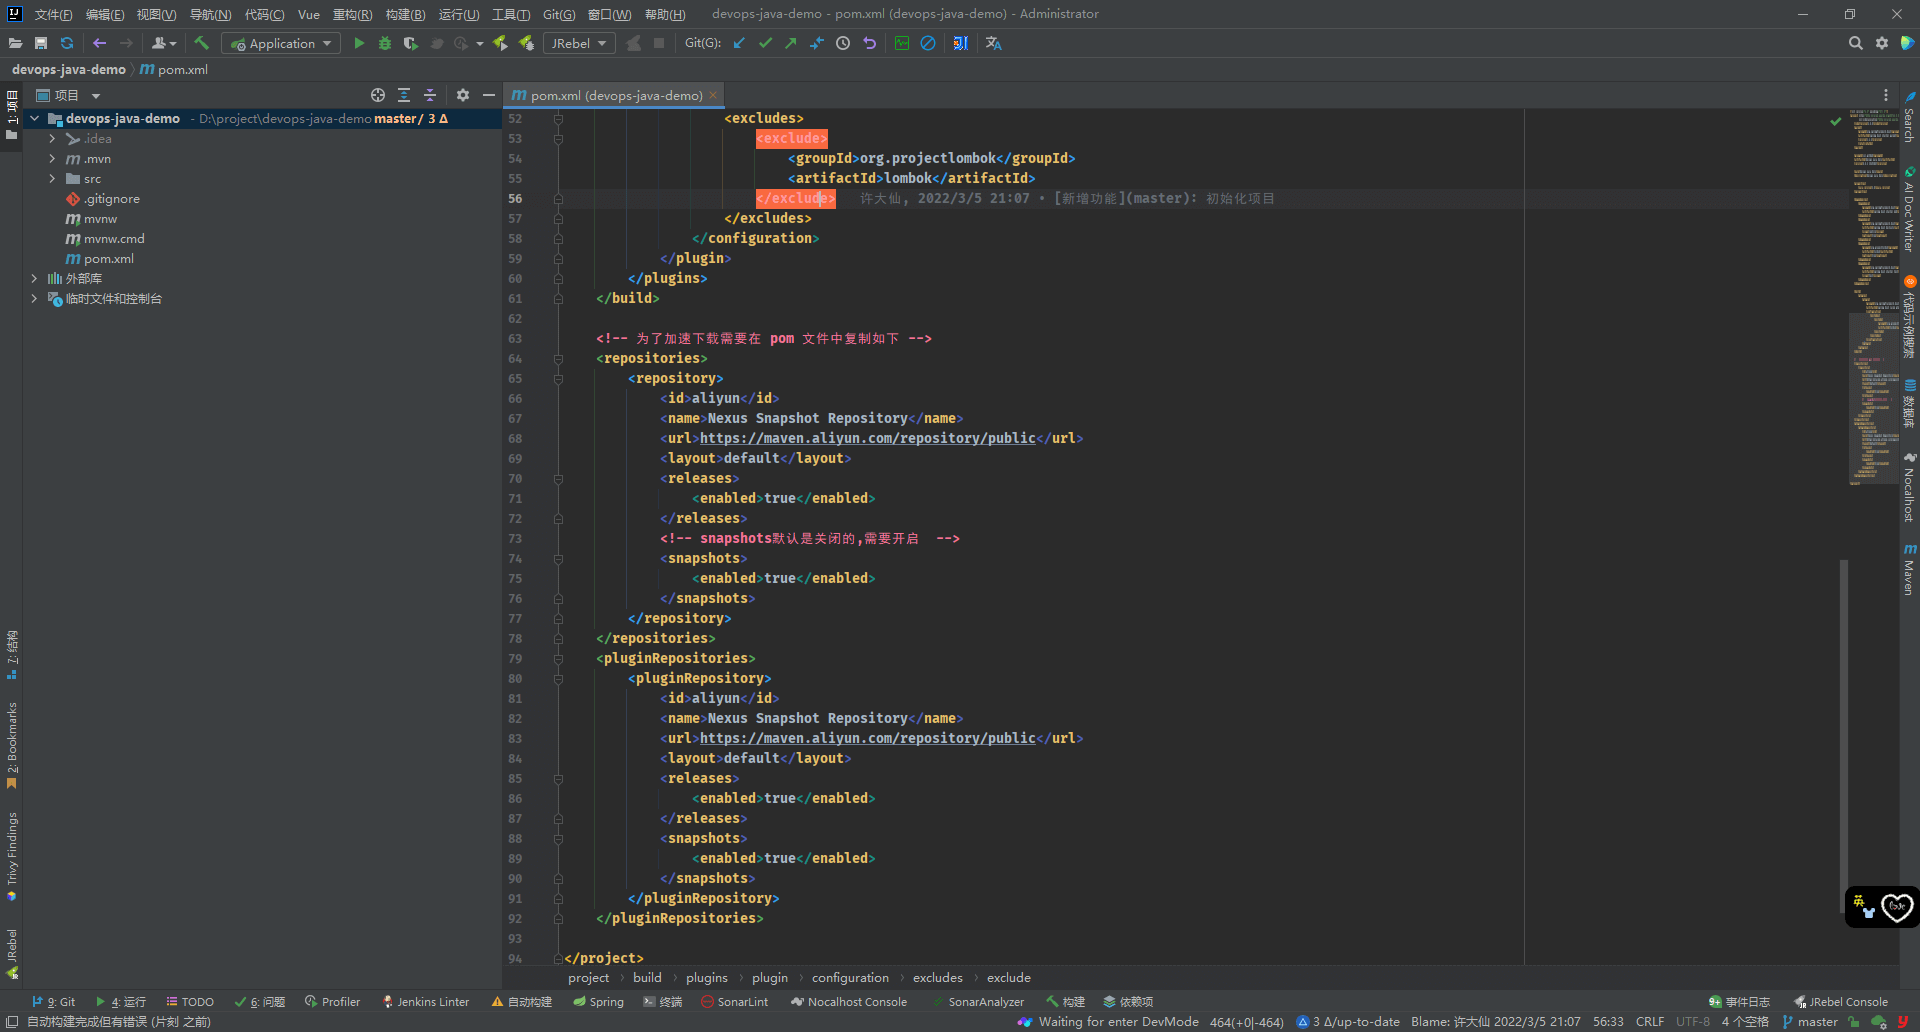Search everywhere magnifier icon
1920x1032 pixels.
pyautogui.click(x=1856, y=43)
